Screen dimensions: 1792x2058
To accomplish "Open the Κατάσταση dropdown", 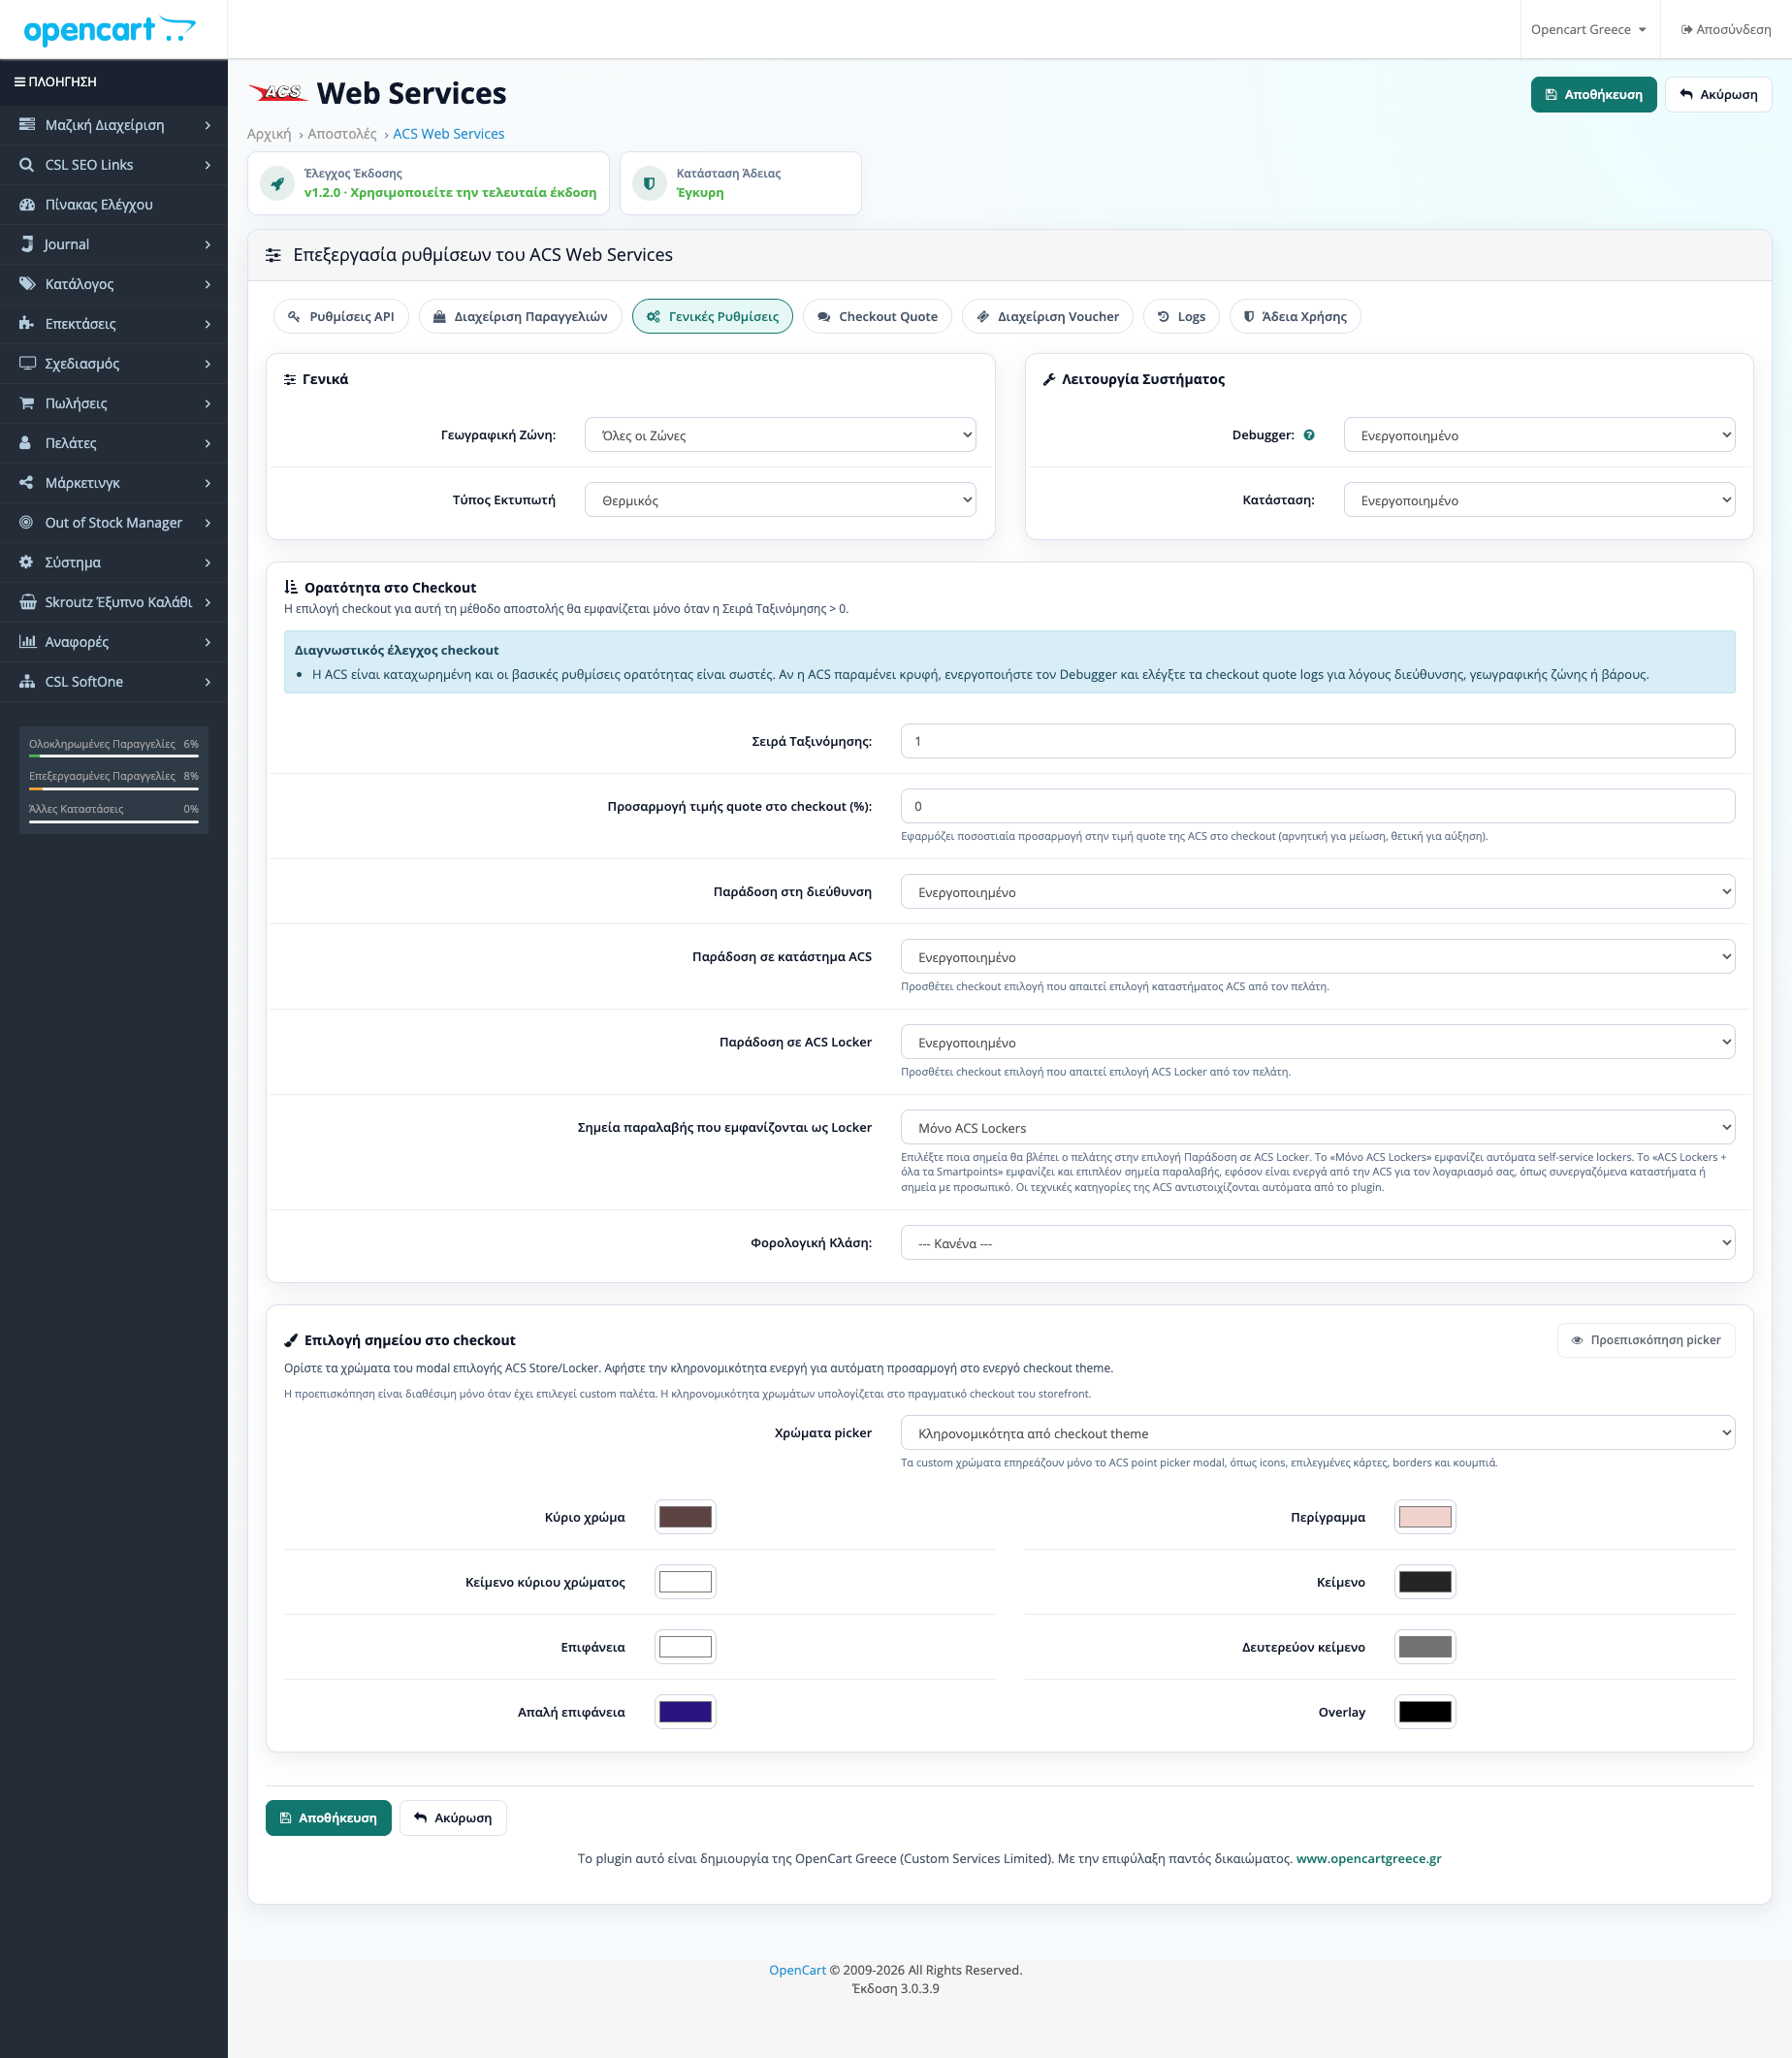I will [1539, 500].
